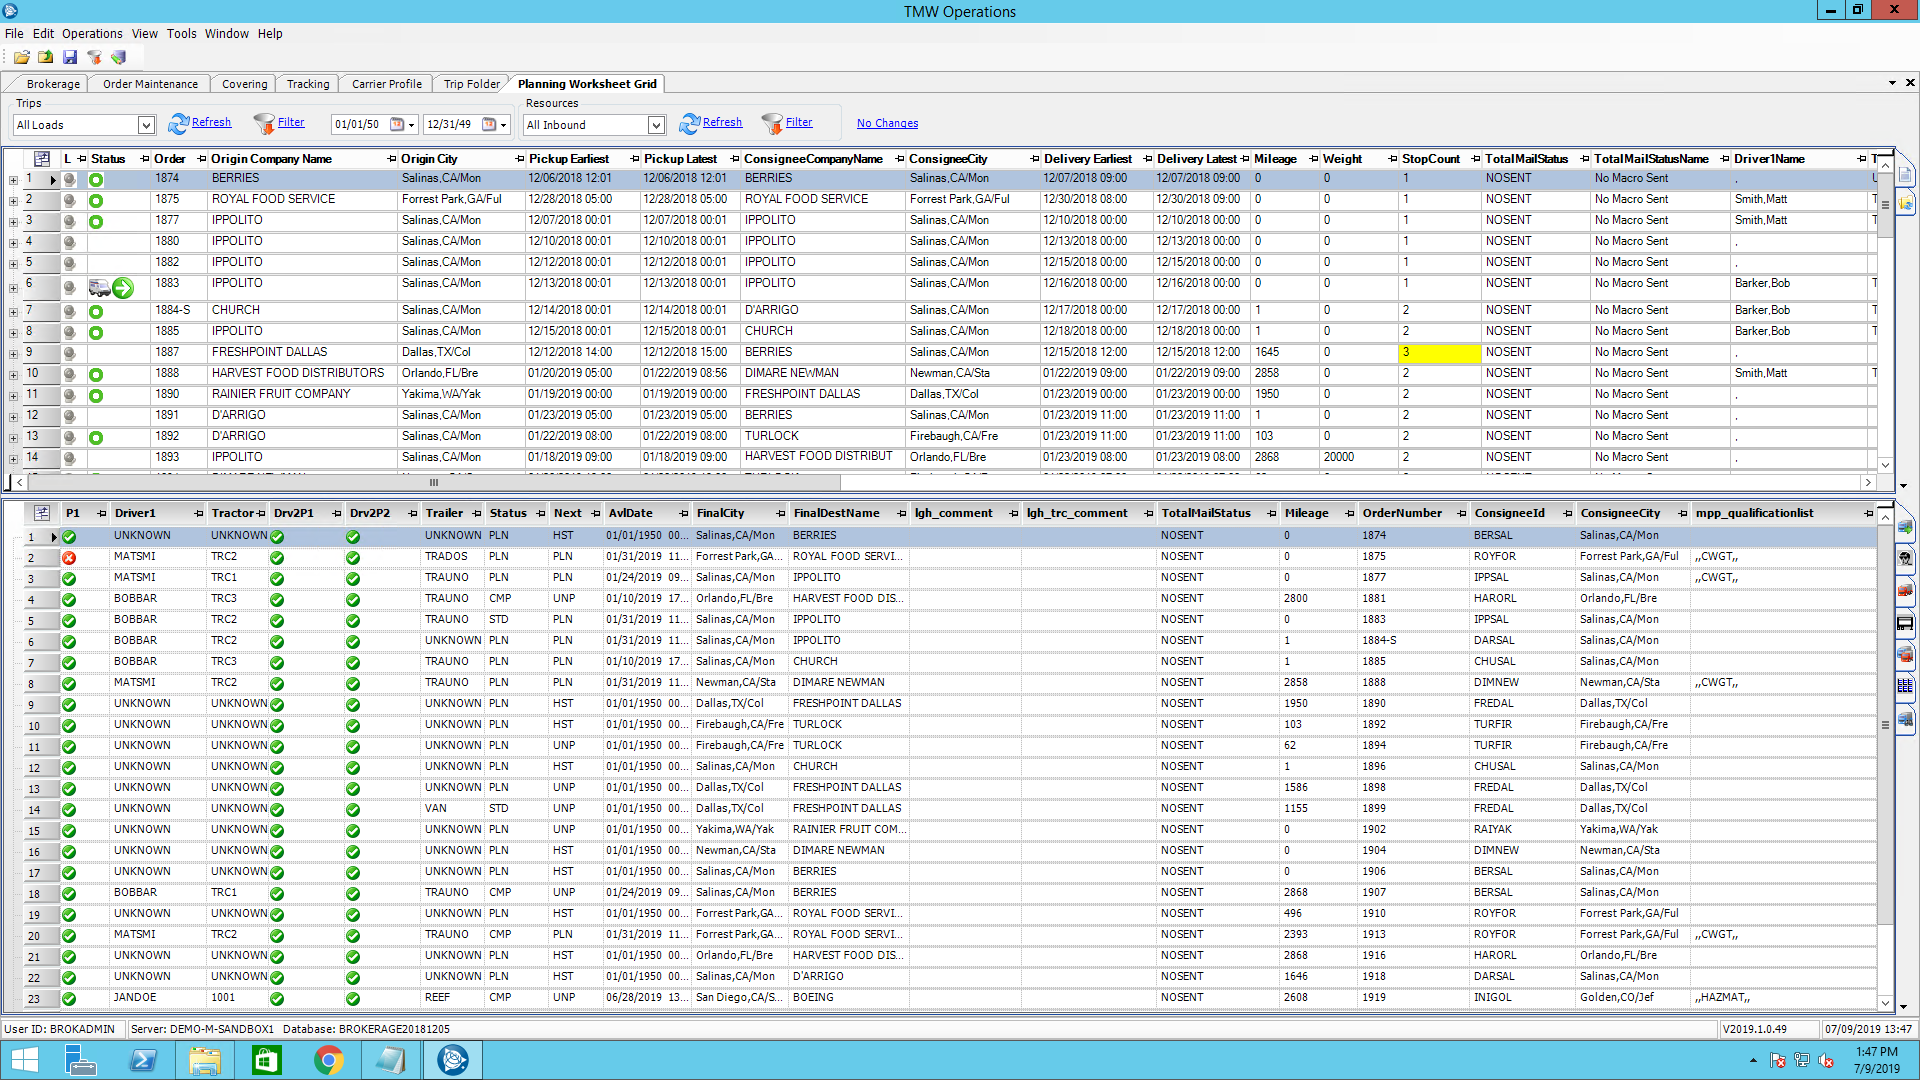Click the blue grid icon in right sidebar
The image size is (1920, 1080).
(1905, 686)
